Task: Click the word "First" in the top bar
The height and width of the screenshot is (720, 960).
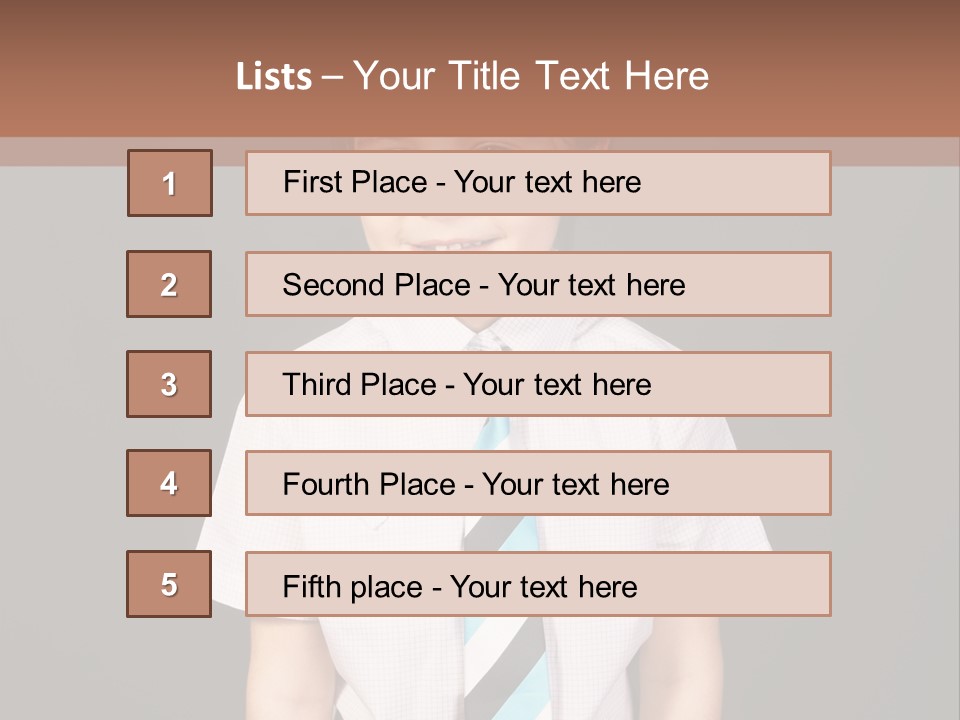Action: pyautogui.click(x=311, y=182)
